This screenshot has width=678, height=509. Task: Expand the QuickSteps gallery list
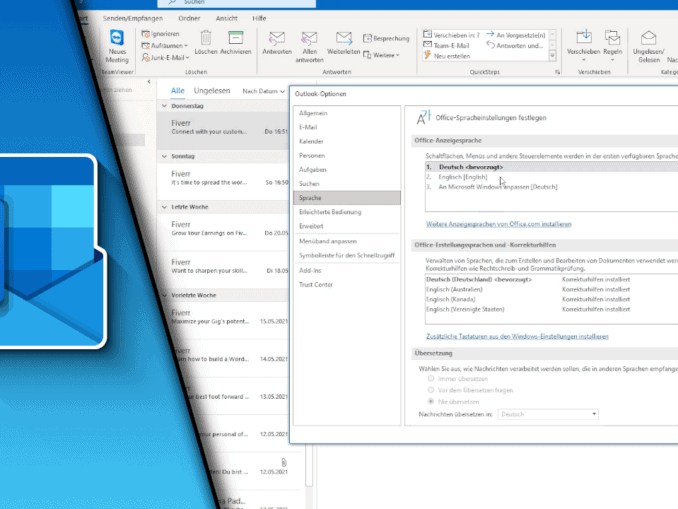click(552, 56)
